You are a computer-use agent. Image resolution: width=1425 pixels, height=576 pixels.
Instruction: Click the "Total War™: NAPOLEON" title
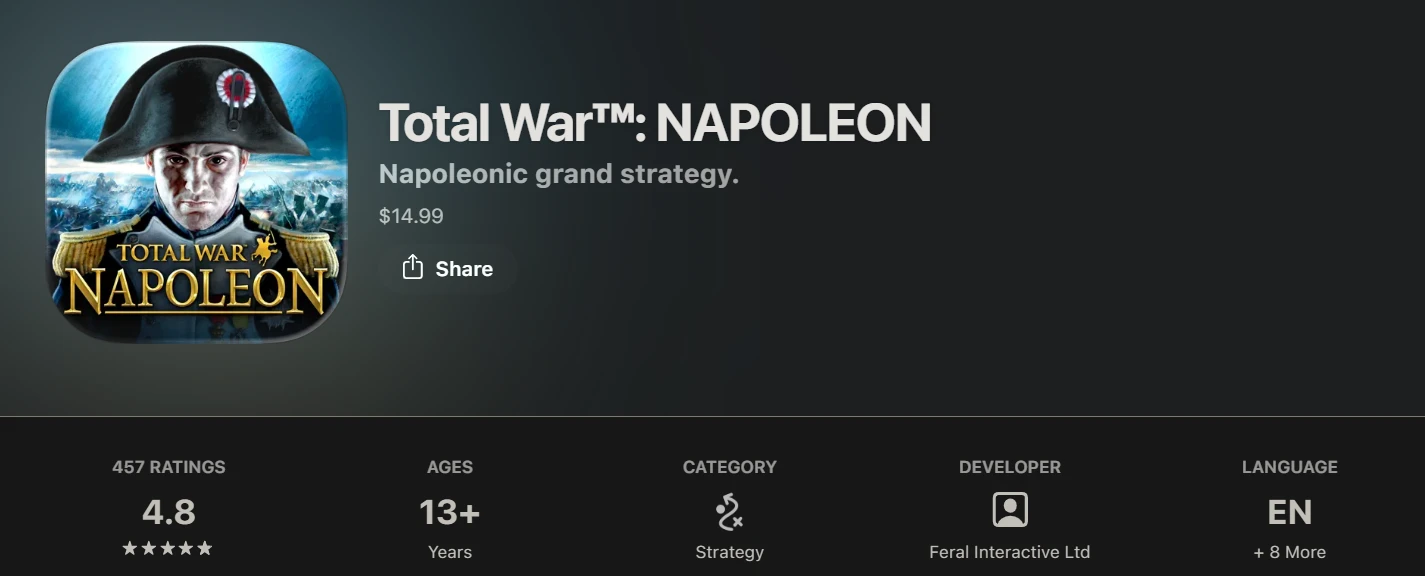655,123
